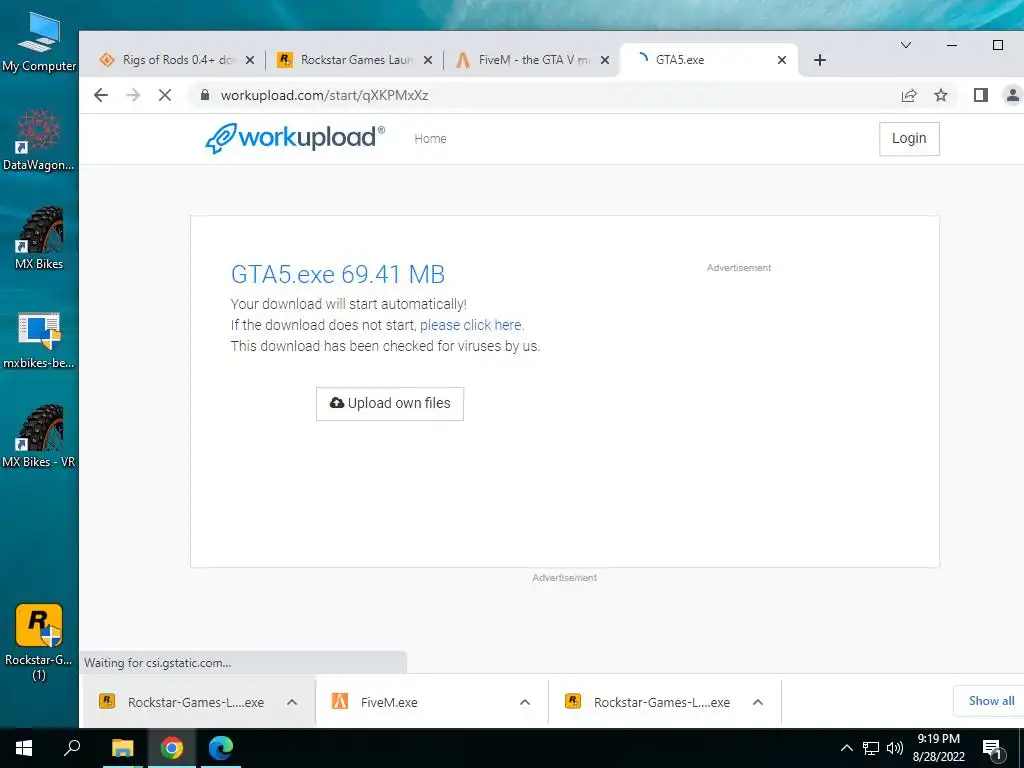1024x768 pixels.
Task: Click the Login button
Action: click(x=909, y=138)
